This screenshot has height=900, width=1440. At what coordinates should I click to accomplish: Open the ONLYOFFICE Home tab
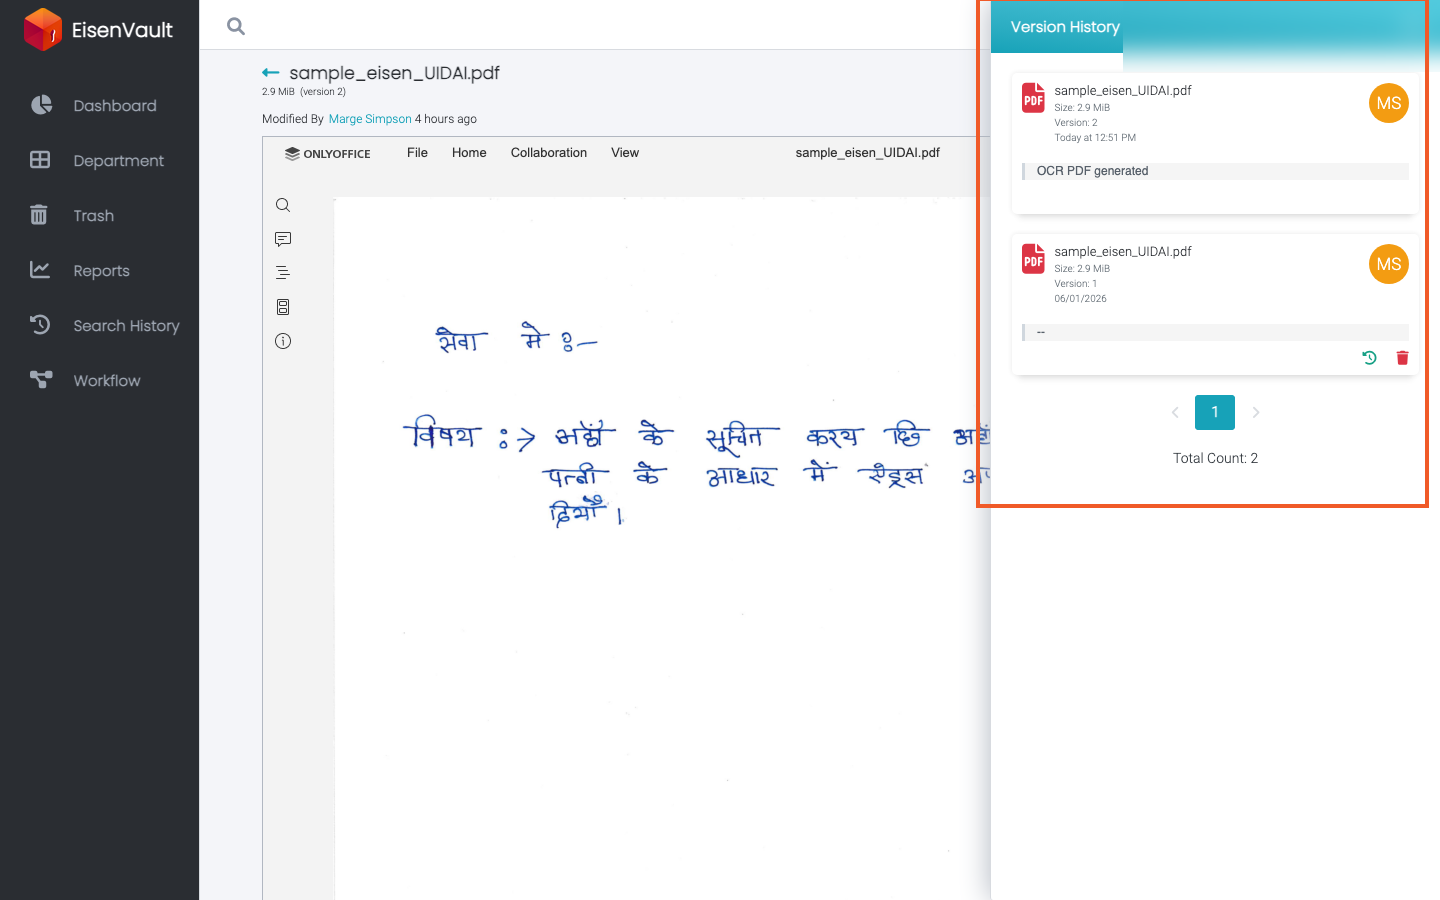(469, 153)
